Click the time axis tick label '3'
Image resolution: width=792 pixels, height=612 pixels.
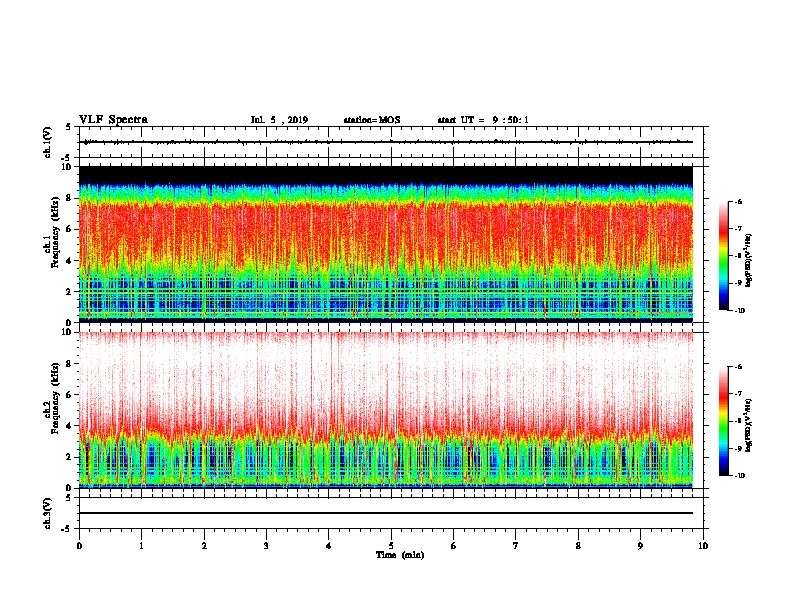tap(266, 546)
